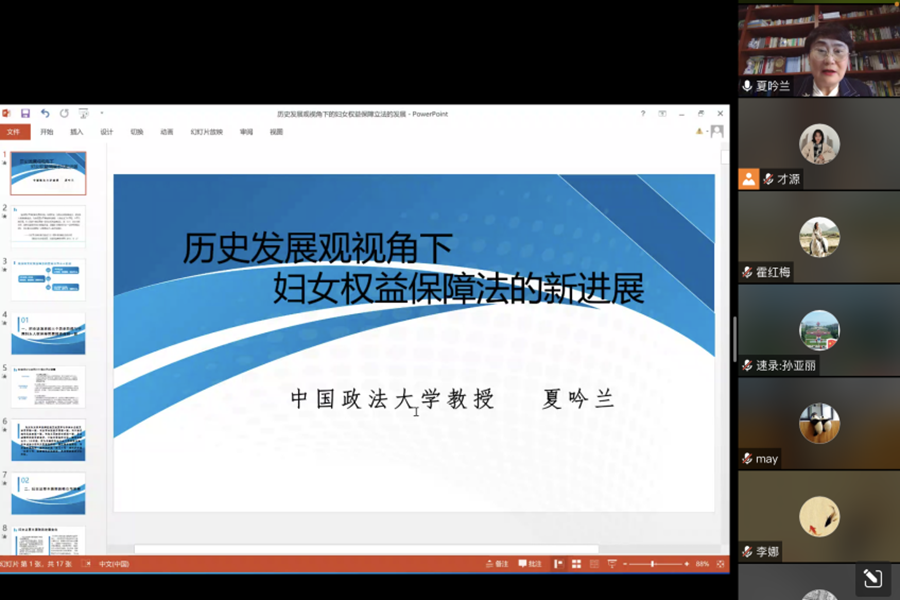Switch to Normal view in status bar
900x600 pixels.
pyautogui.click(x=558, y=564)
